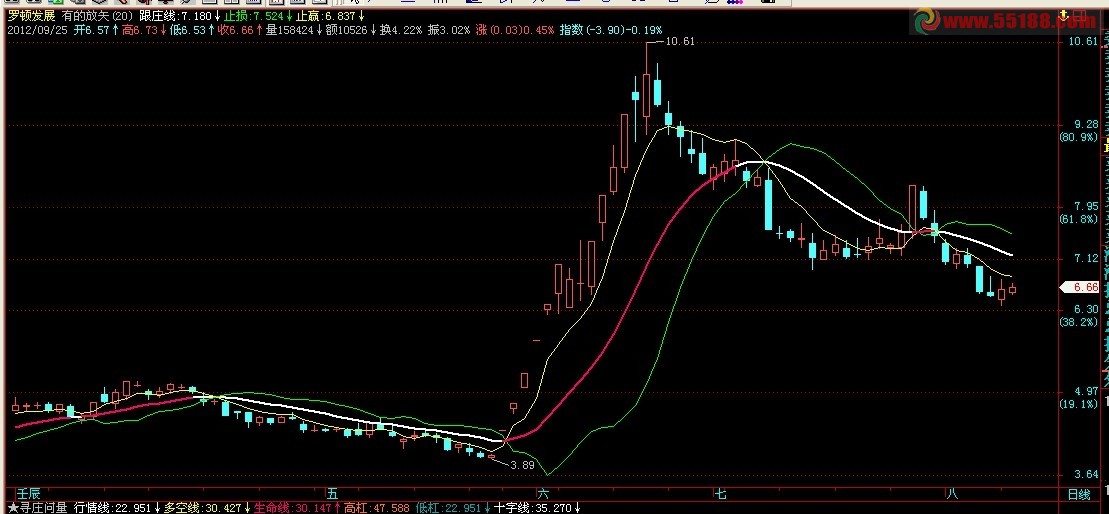The width and height of the screenshot is (1109, 514).
Task: Click the 高杠:47.588 value
Action: coord(377,507)
